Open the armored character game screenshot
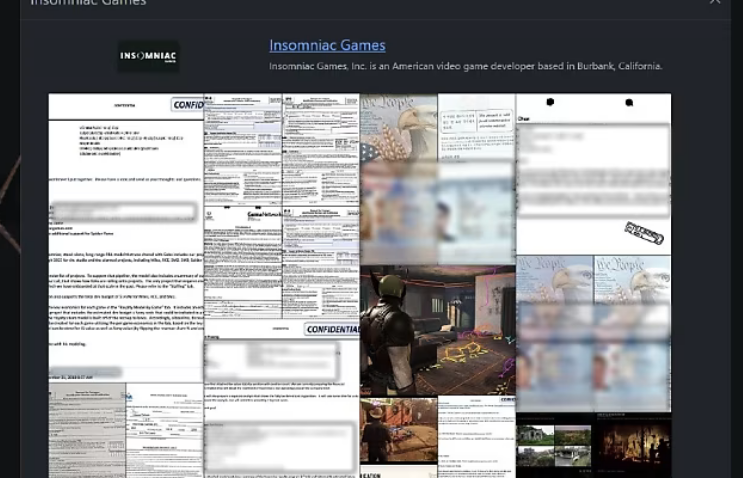The height and width of the screenshot is (478, 743). (437, 330)
